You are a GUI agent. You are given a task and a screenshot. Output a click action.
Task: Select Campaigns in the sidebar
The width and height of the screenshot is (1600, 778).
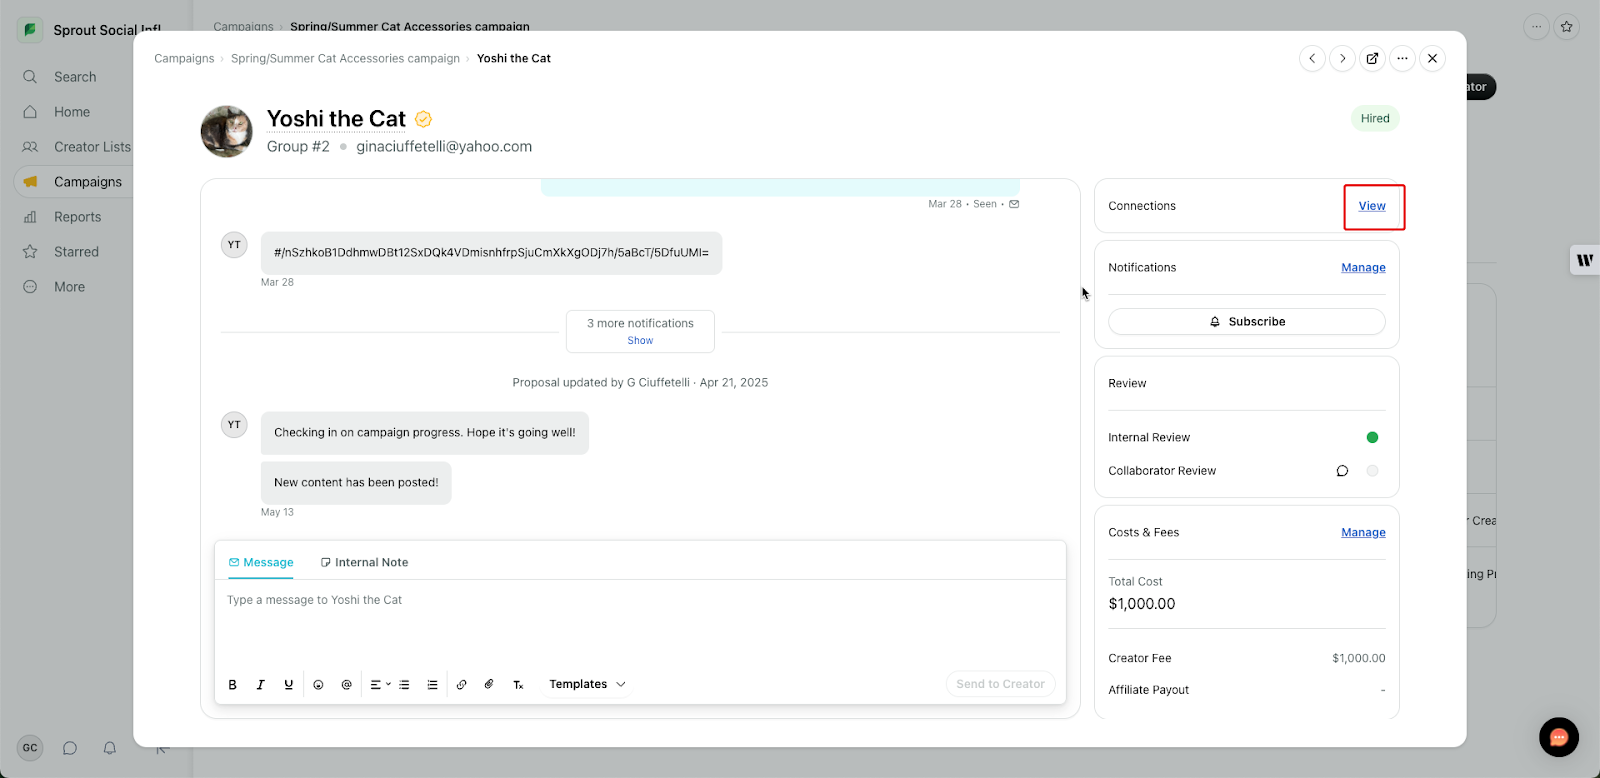[x=88, y=182]
